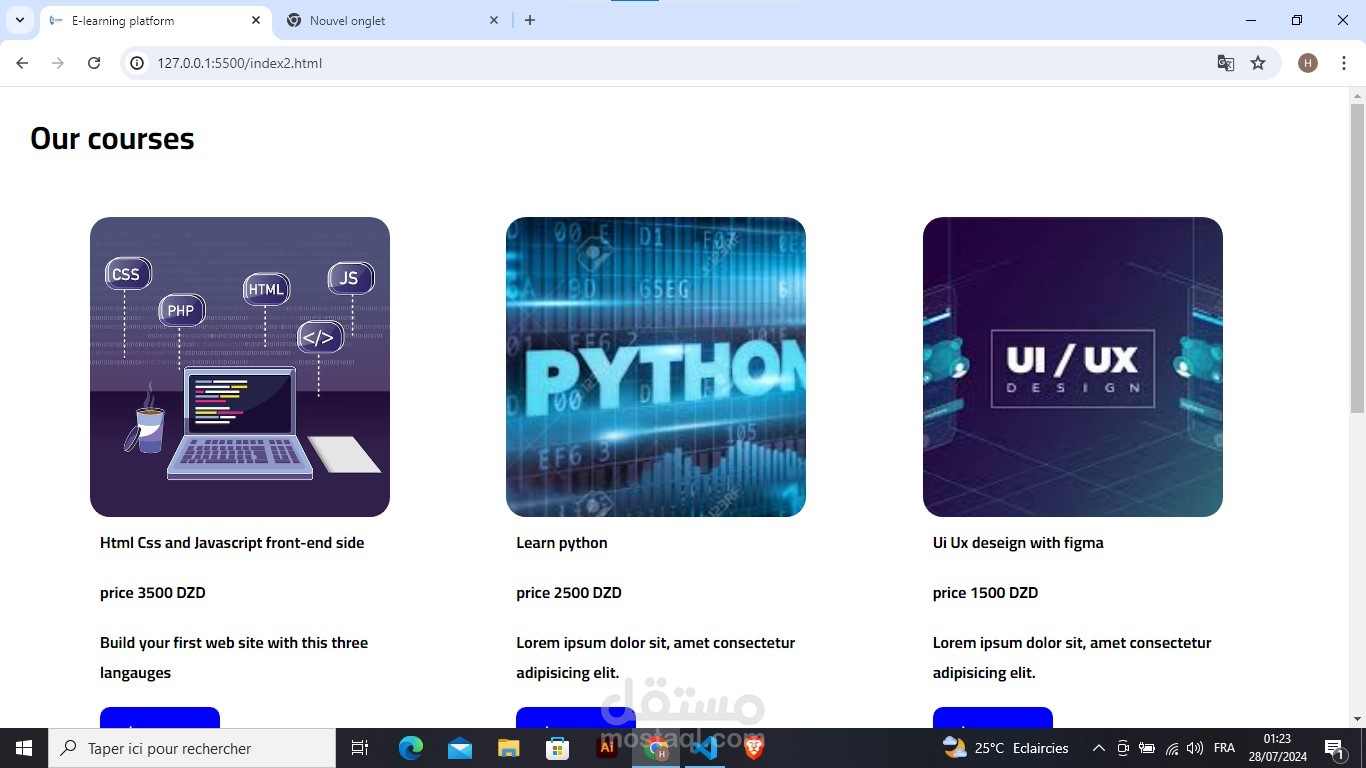Image resolution: width=1366 pixels, height=768 pixels.
Task: Click the blue button under the HTML CSS course
Action: [160, 718]
